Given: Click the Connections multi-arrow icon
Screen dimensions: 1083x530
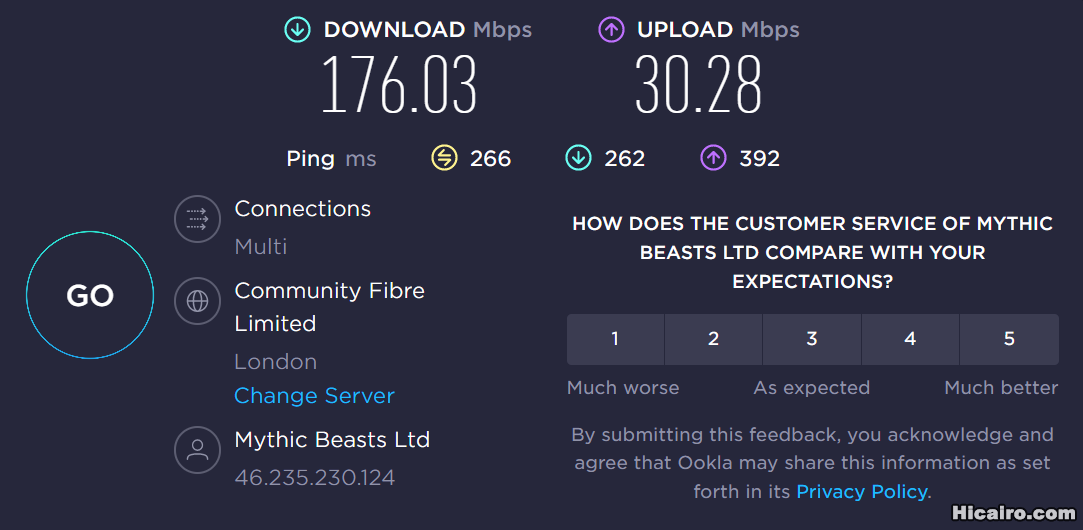Looking at the screenshot, I should coord(197,219).
